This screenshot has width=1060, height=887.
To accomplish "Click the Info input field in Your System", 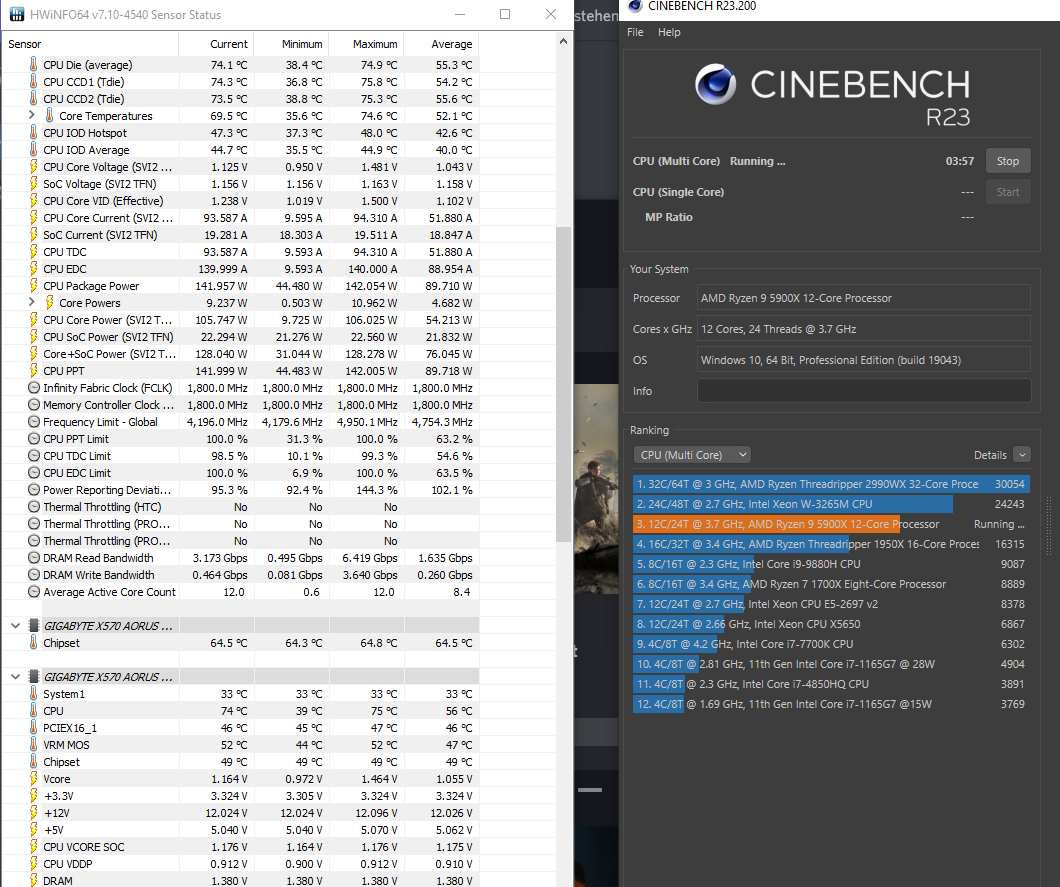I will 864,391.
